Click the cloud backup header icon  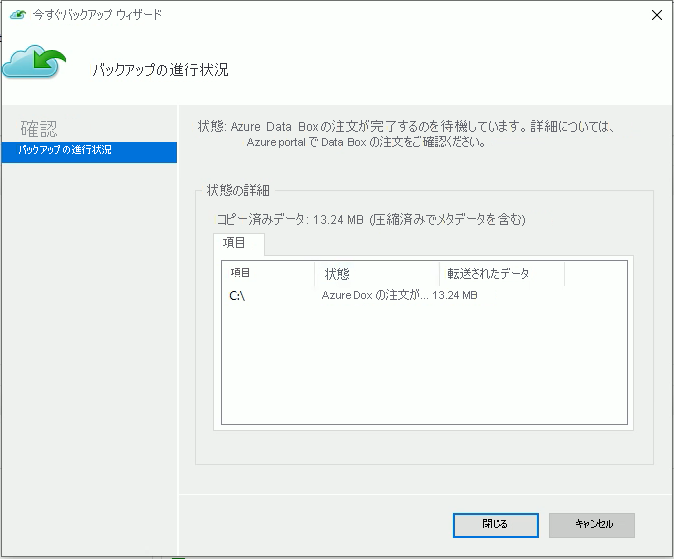coord(34,62)
